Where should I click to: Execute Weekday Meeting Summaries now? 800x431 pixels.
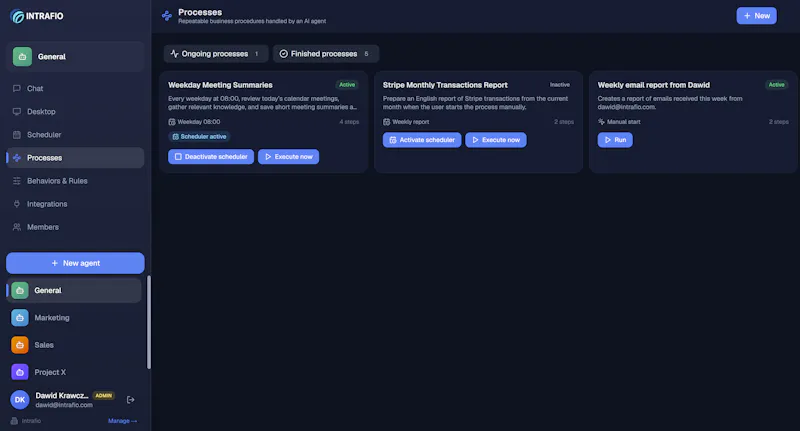tap(288, 157)
